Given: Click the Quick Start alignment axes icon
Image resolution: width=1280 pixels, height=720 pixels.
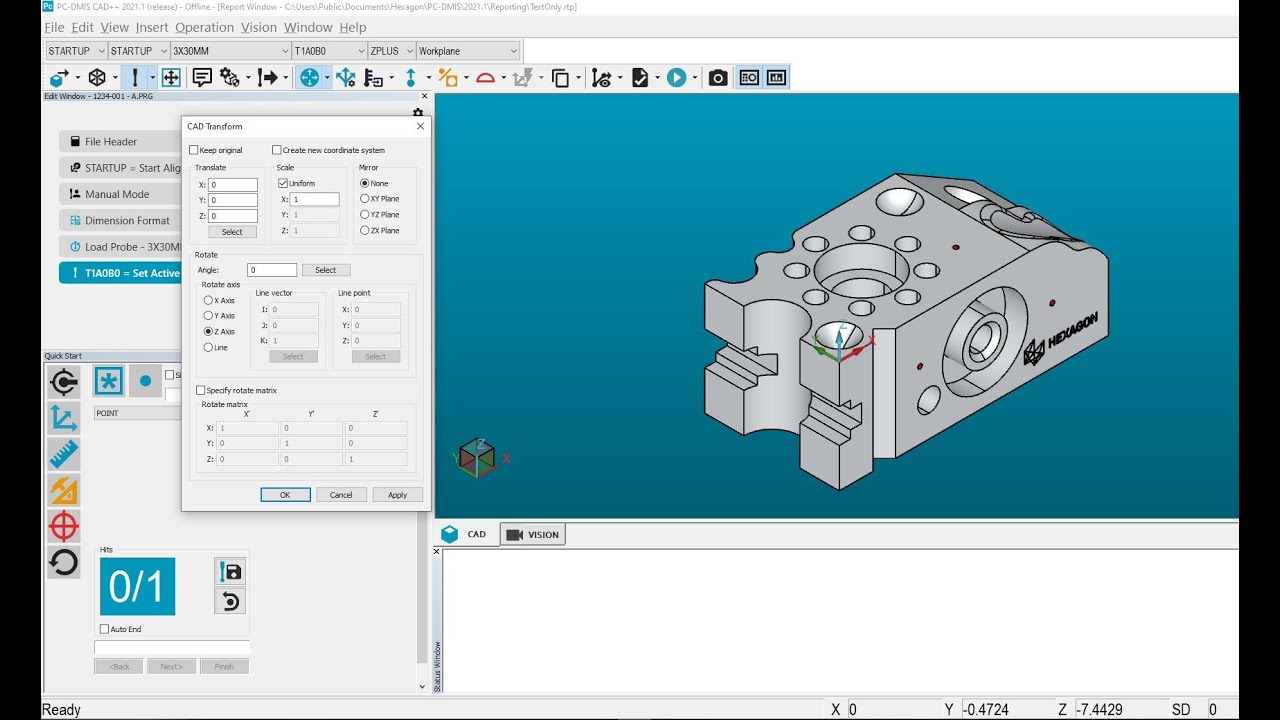Looking at the screenshot, I should 63,418.
